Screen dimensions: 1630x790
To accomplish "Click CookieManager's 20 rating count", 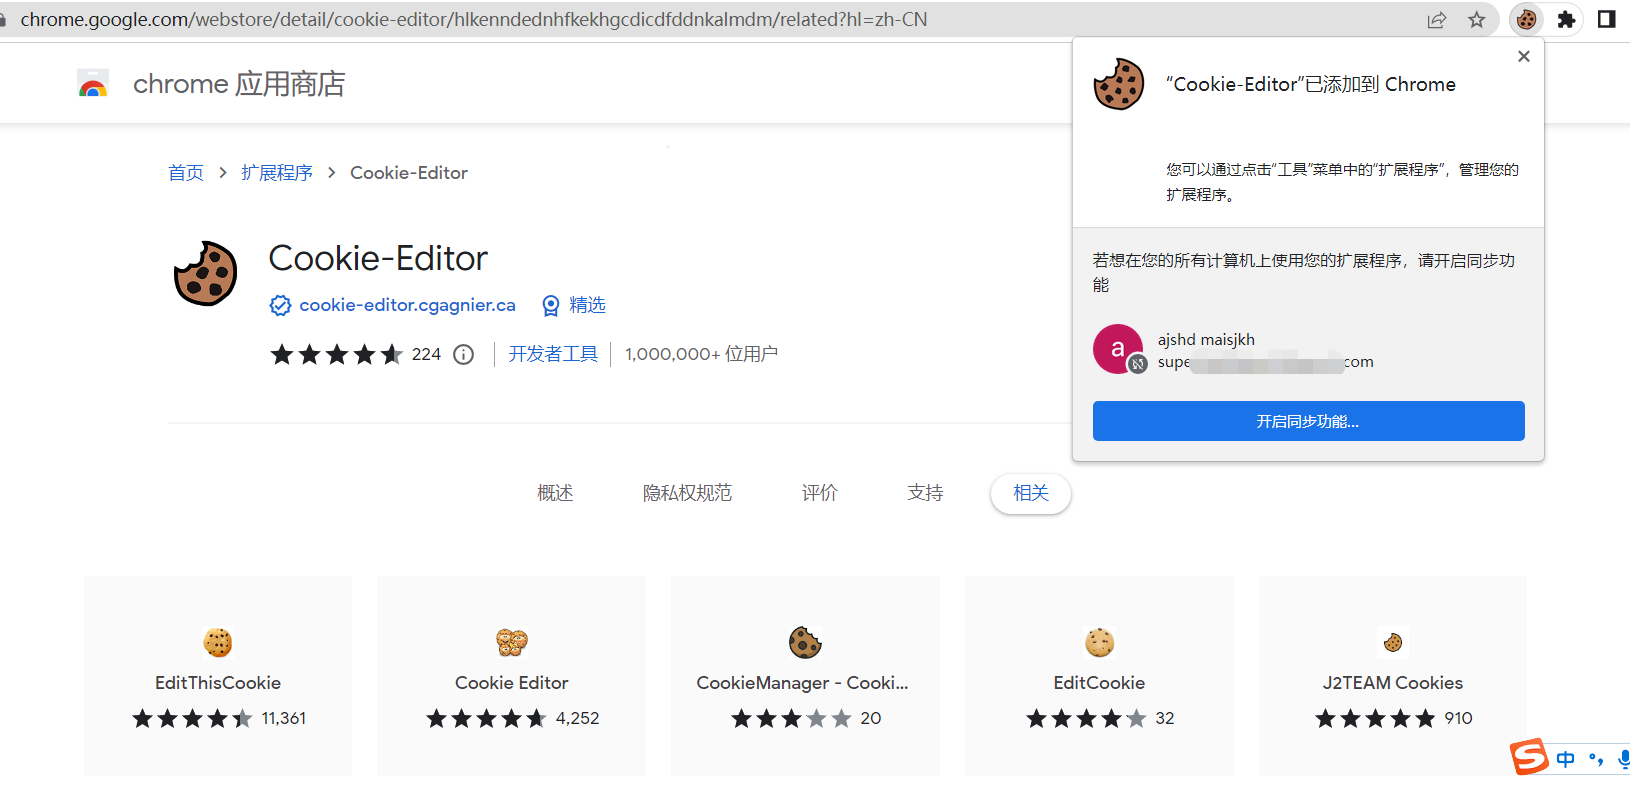I will tap(871, 718).
